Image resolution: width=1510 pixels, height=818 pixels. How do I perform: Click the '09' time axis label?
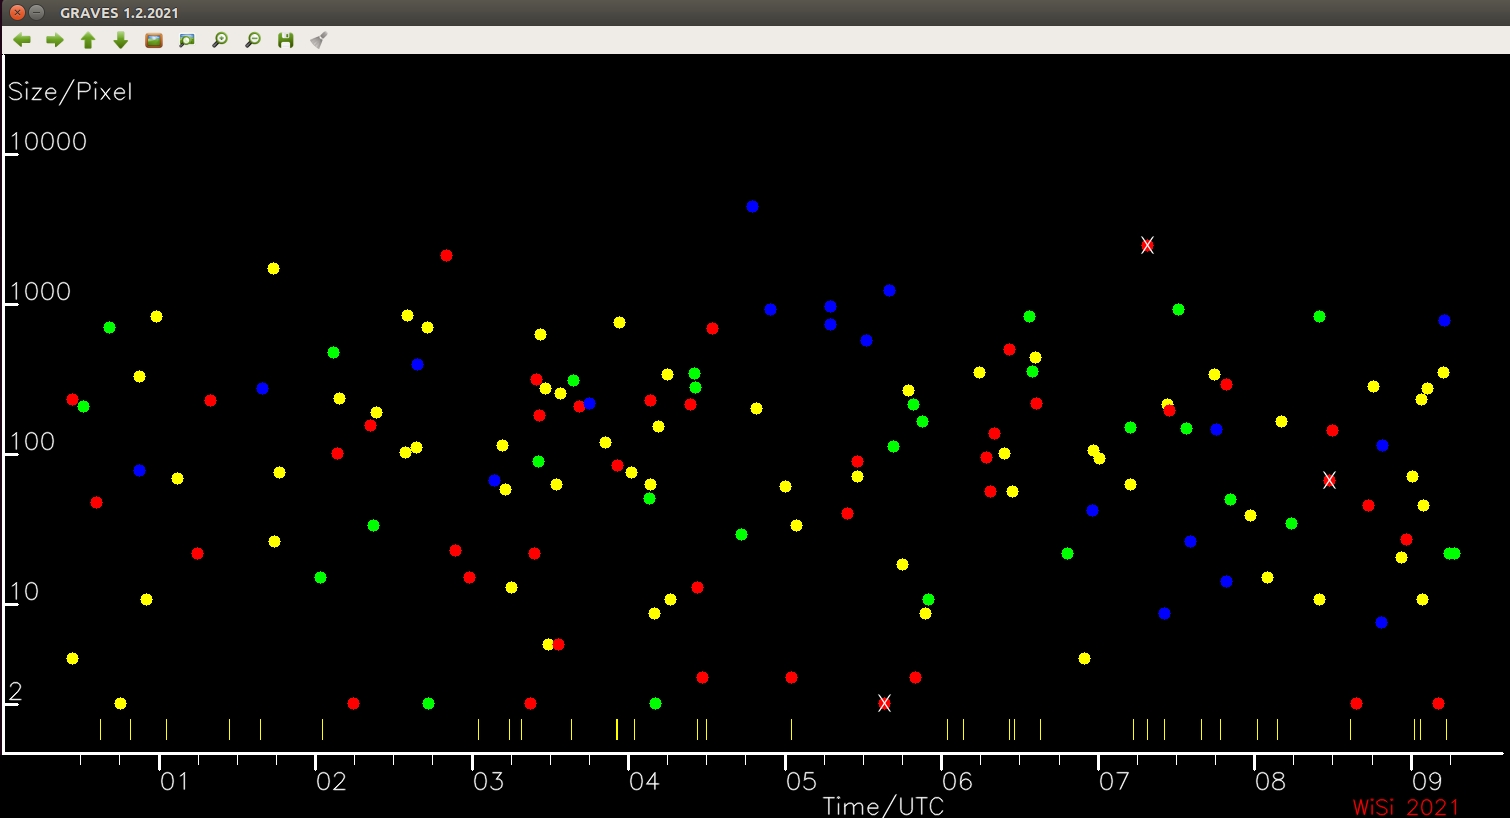tap(1427, 781)
